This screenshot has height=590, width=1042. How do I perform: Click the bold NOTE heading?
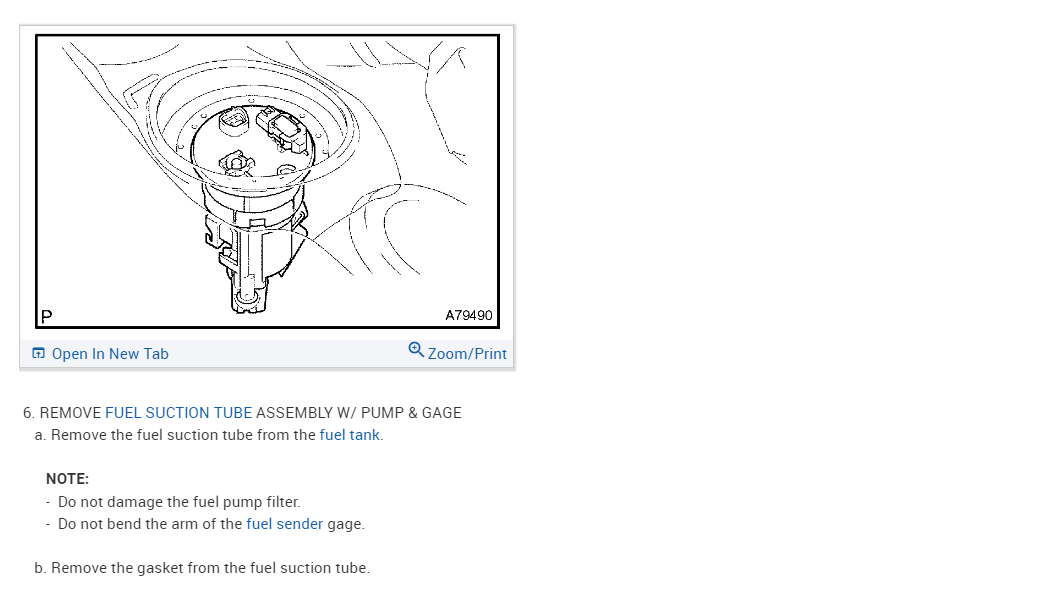(x=67, y=479)
